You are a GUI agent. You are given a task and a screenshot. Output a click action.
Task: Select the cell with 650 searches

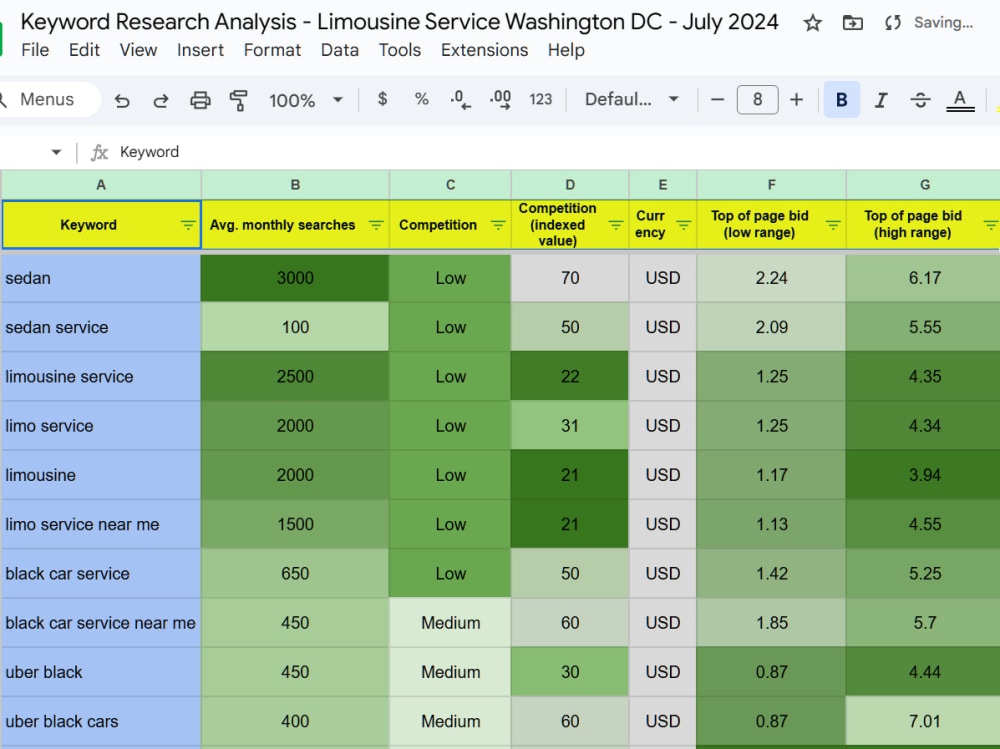click(295, 574)
